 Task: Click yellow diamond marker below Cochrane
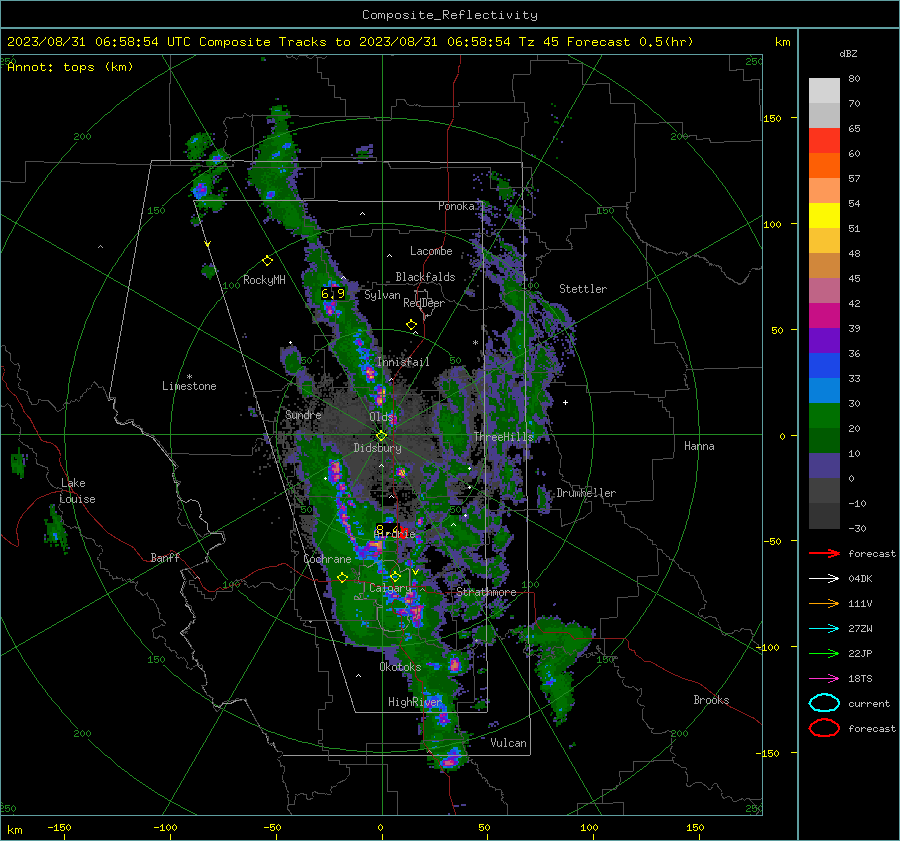click(342, 578)
